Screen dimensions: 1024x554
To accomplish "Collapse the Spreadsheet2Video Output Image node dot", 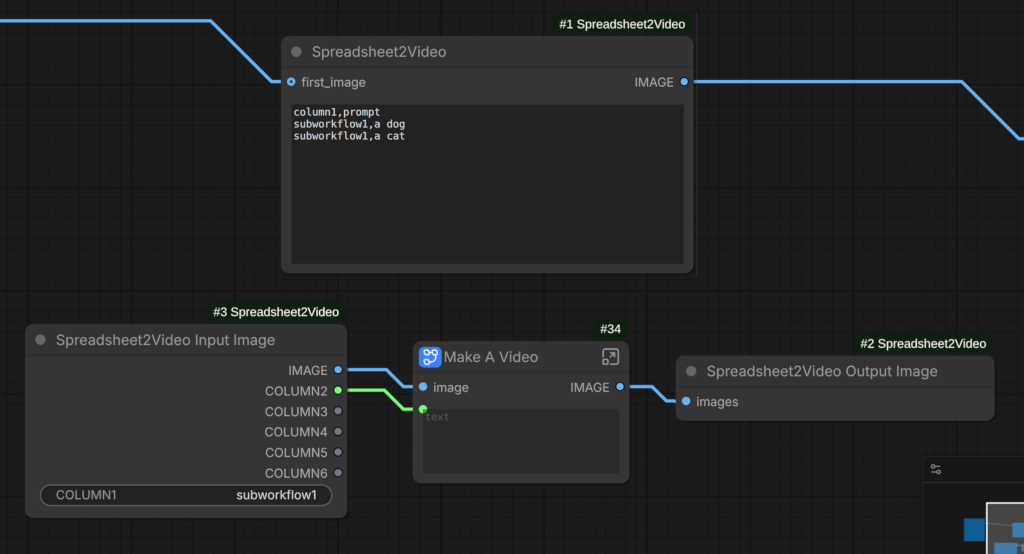I will click(x=691, y=371).
